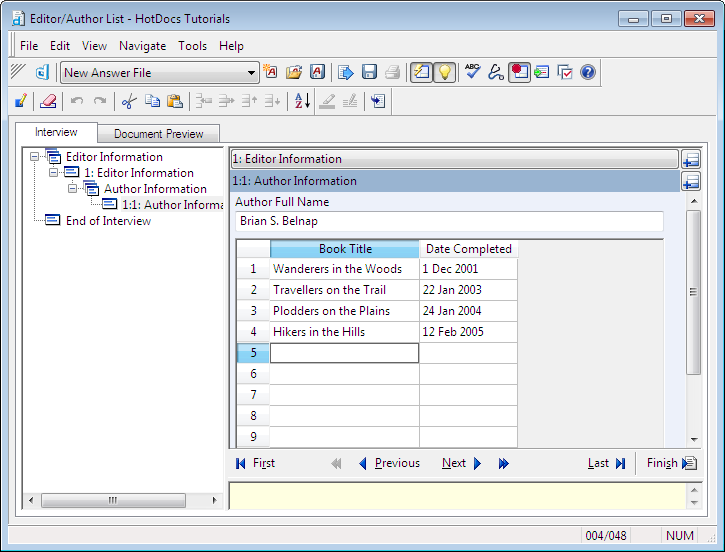Click the Cut scissors icon

(x=129, y=101)
